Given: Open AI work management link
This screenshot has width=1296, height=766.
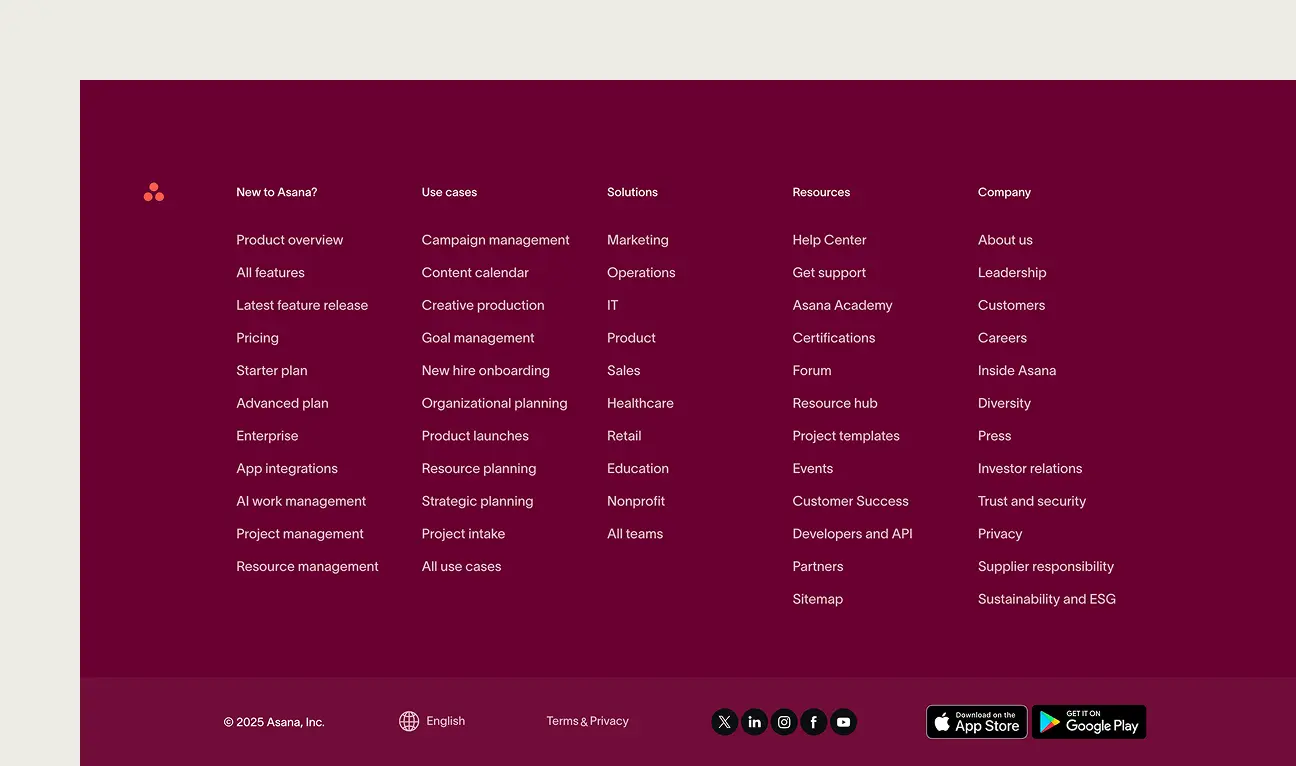Looking at the screenshot, I should (301, 501).
